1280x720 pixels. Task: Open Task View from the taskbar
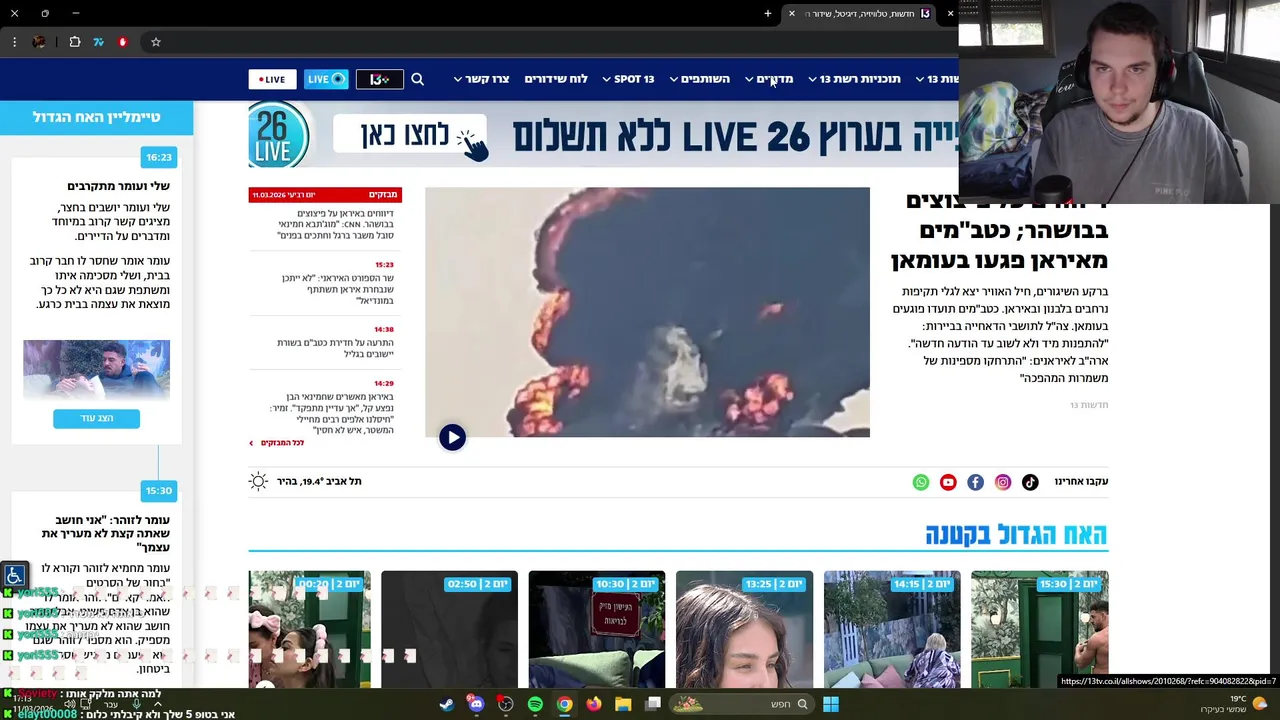[x=653, y=704]
